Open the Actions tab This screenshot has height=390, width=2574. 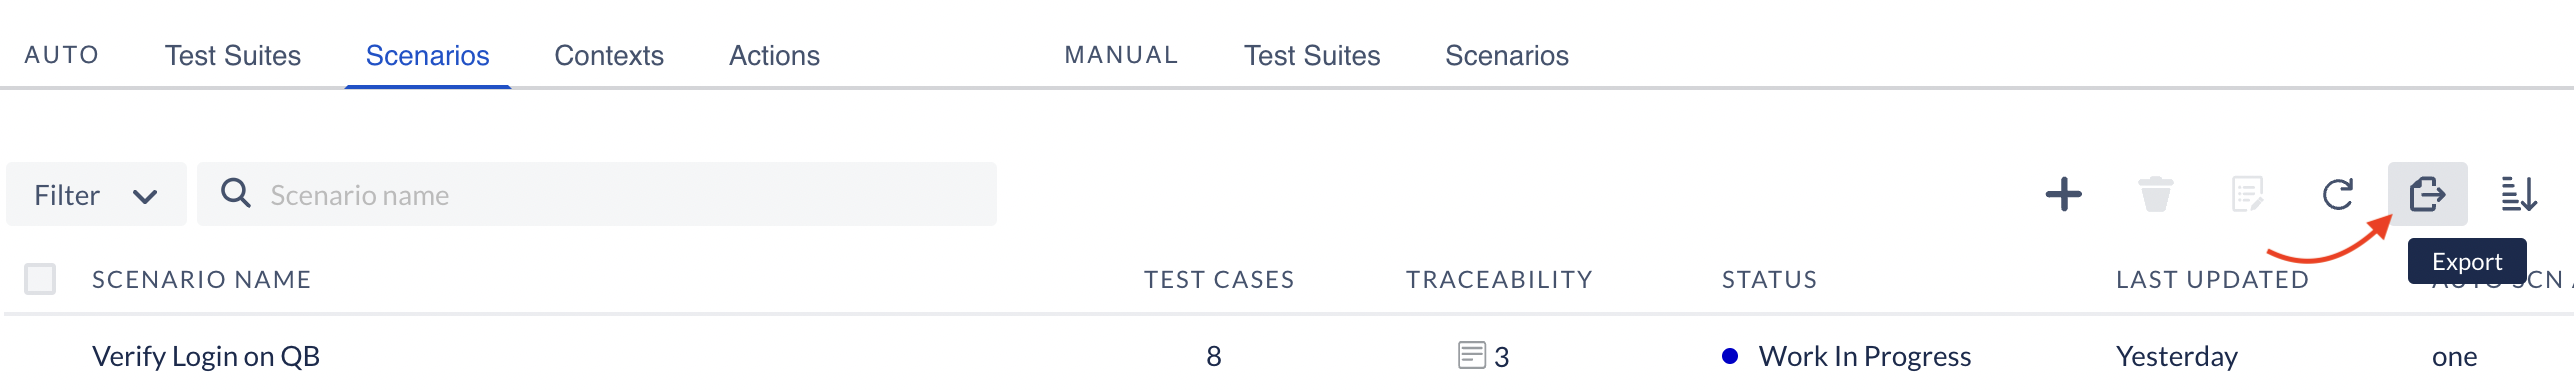tap(774, 55)
